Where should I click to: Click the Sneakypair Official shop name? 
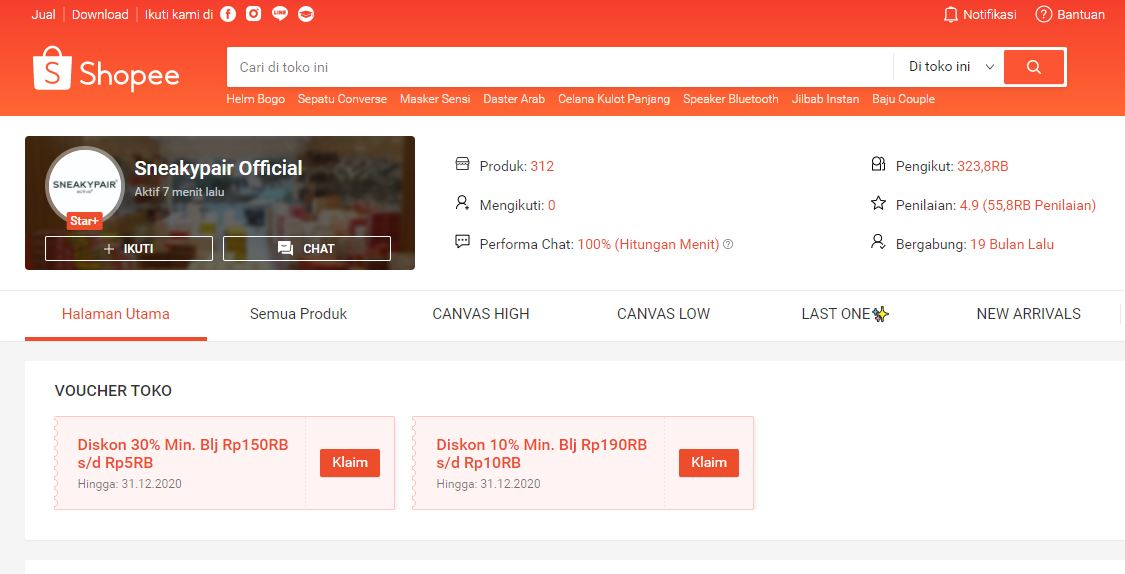[x=218, y=169]
